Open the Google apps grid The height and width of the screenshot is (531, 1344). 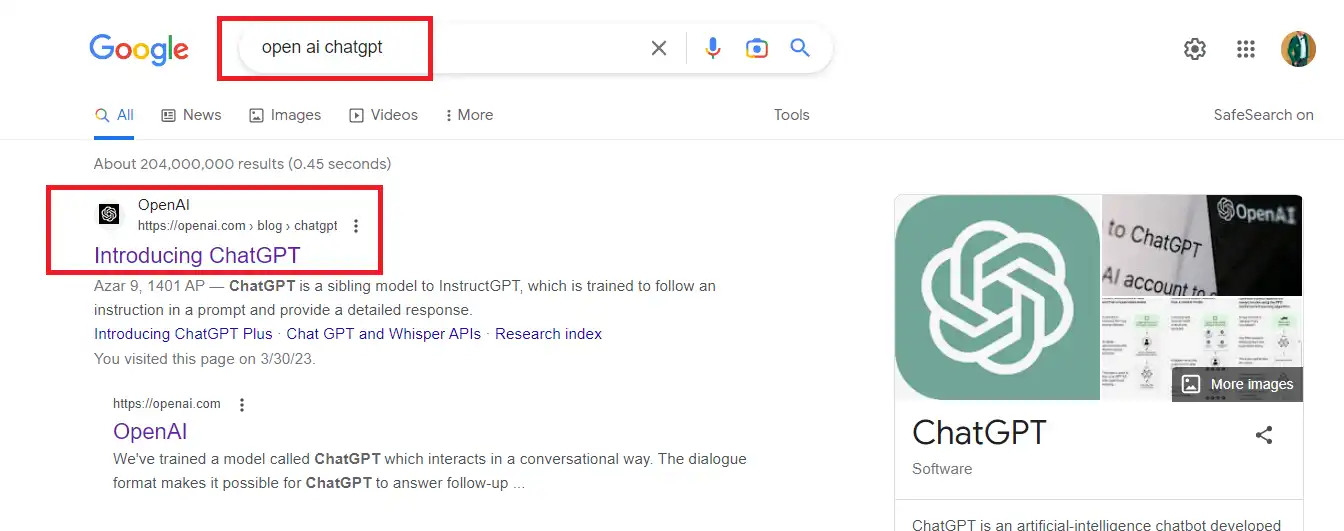tap(1246, 49)
